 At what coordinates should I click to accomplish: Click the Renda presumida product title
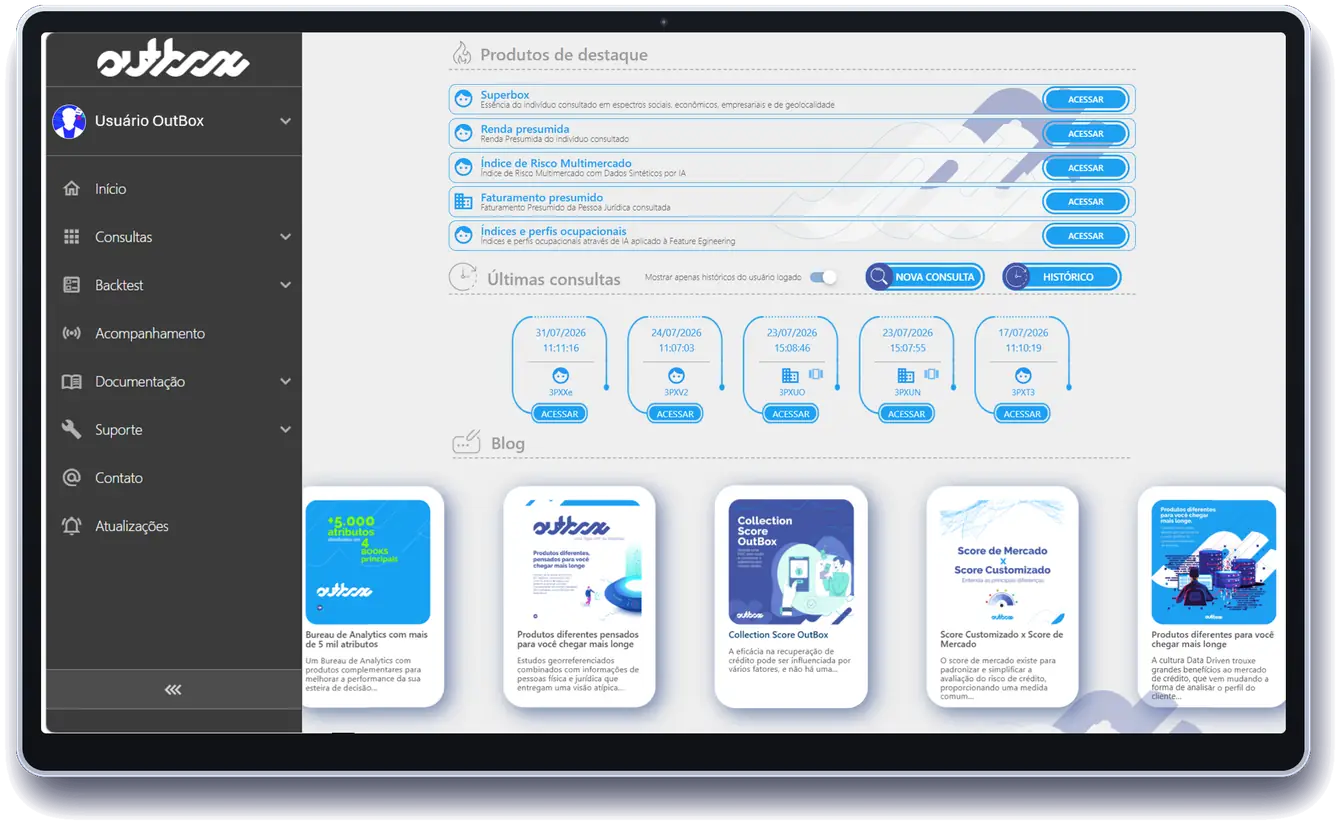[525, 129]
